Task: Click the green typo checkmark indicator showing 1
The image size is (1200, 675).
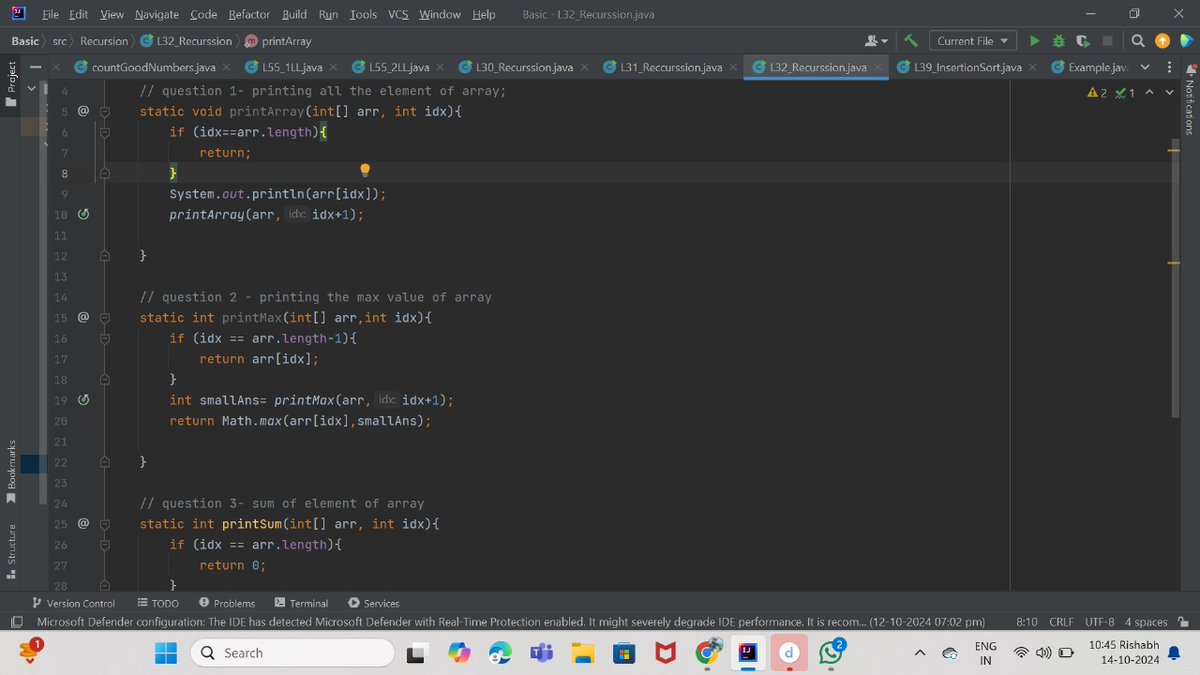Action: coord(1123,92)
